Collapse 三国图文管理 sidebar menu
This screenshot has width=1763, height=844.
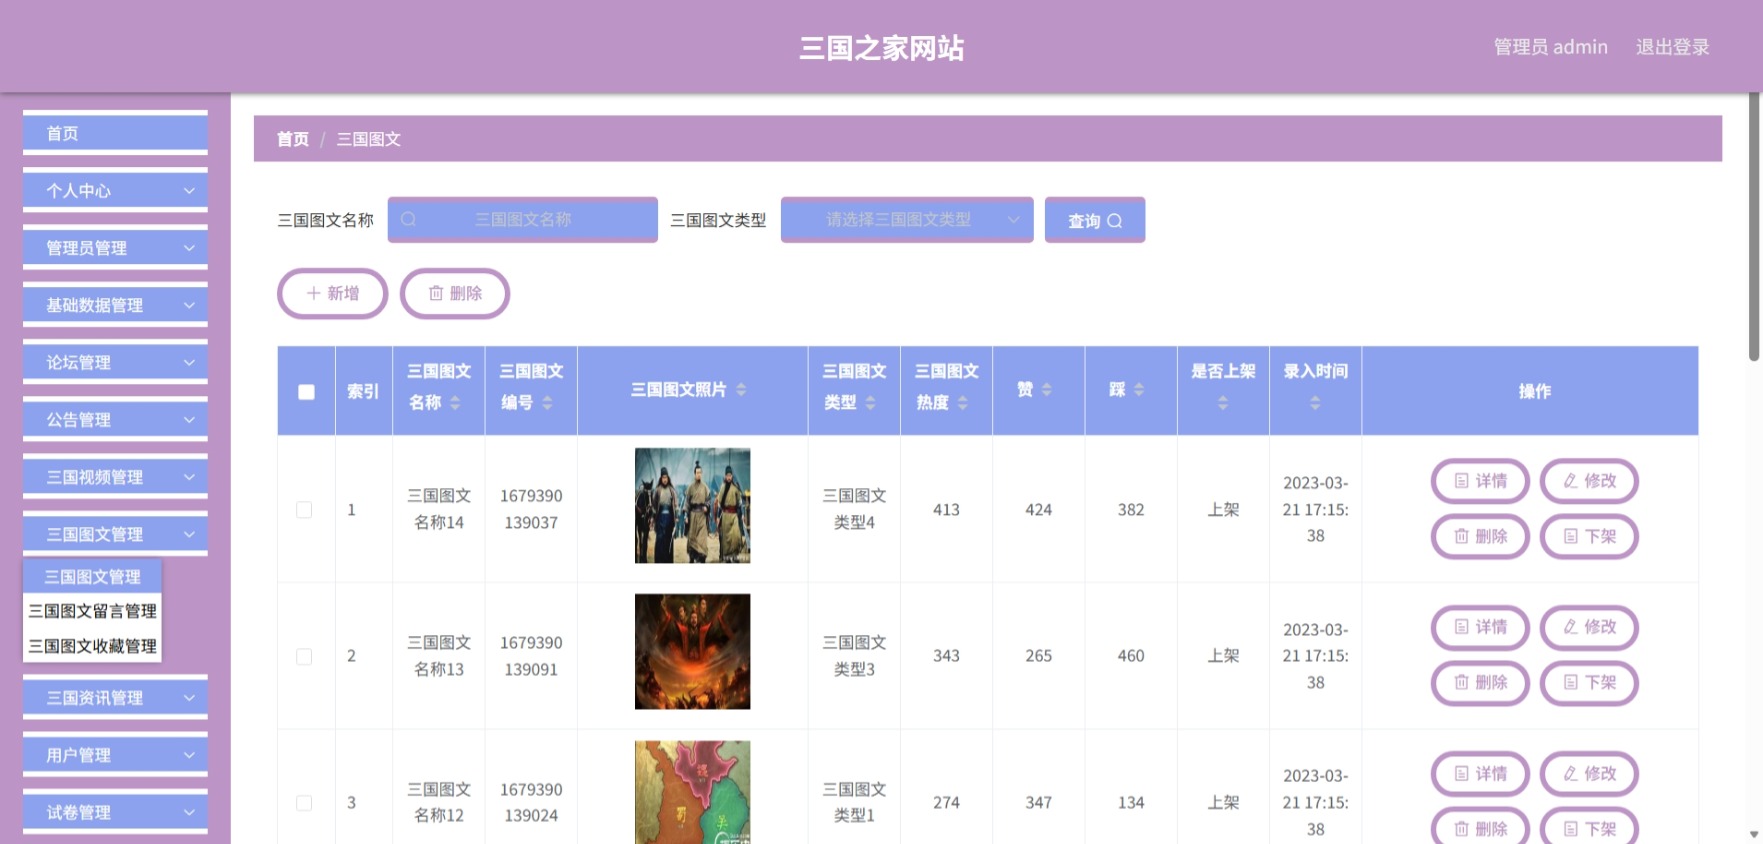pos(115,534)
